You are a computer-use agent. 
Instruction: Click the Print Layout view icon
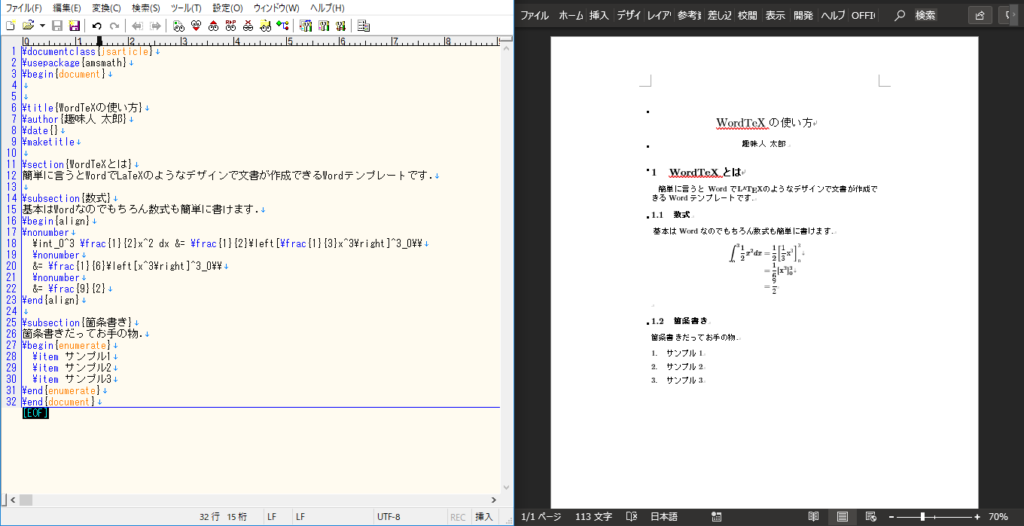(842, 516)
